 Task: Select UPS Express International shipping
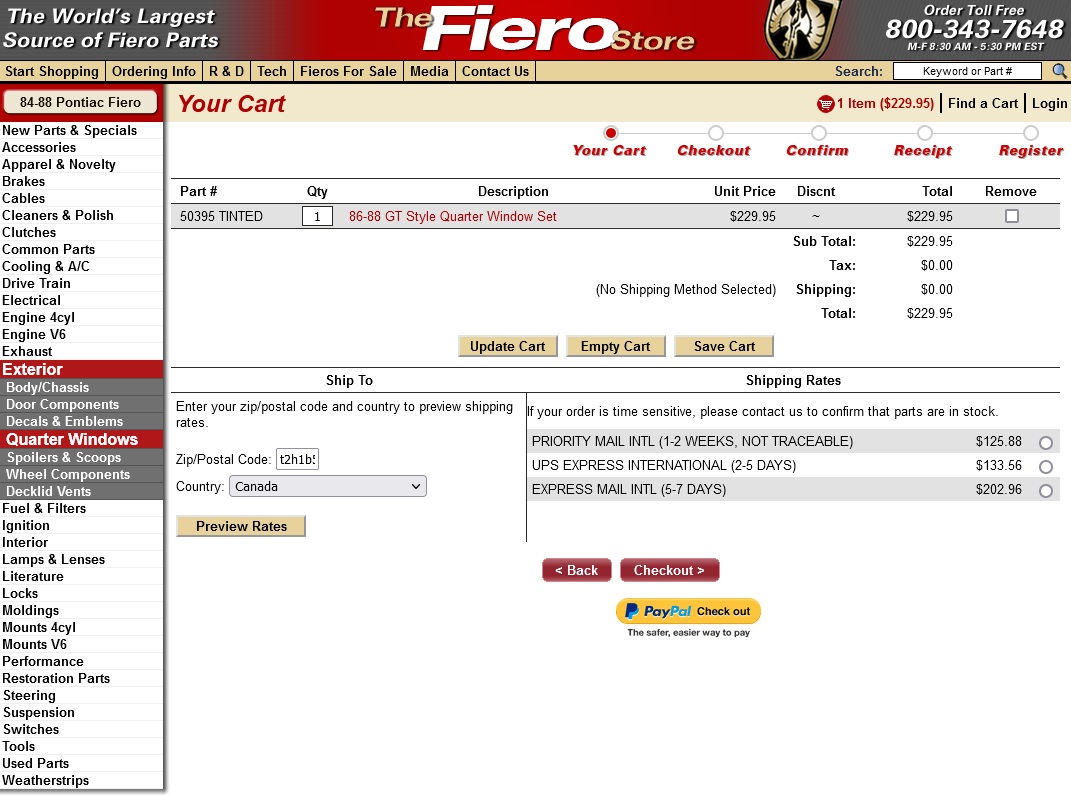point(1046,467)
